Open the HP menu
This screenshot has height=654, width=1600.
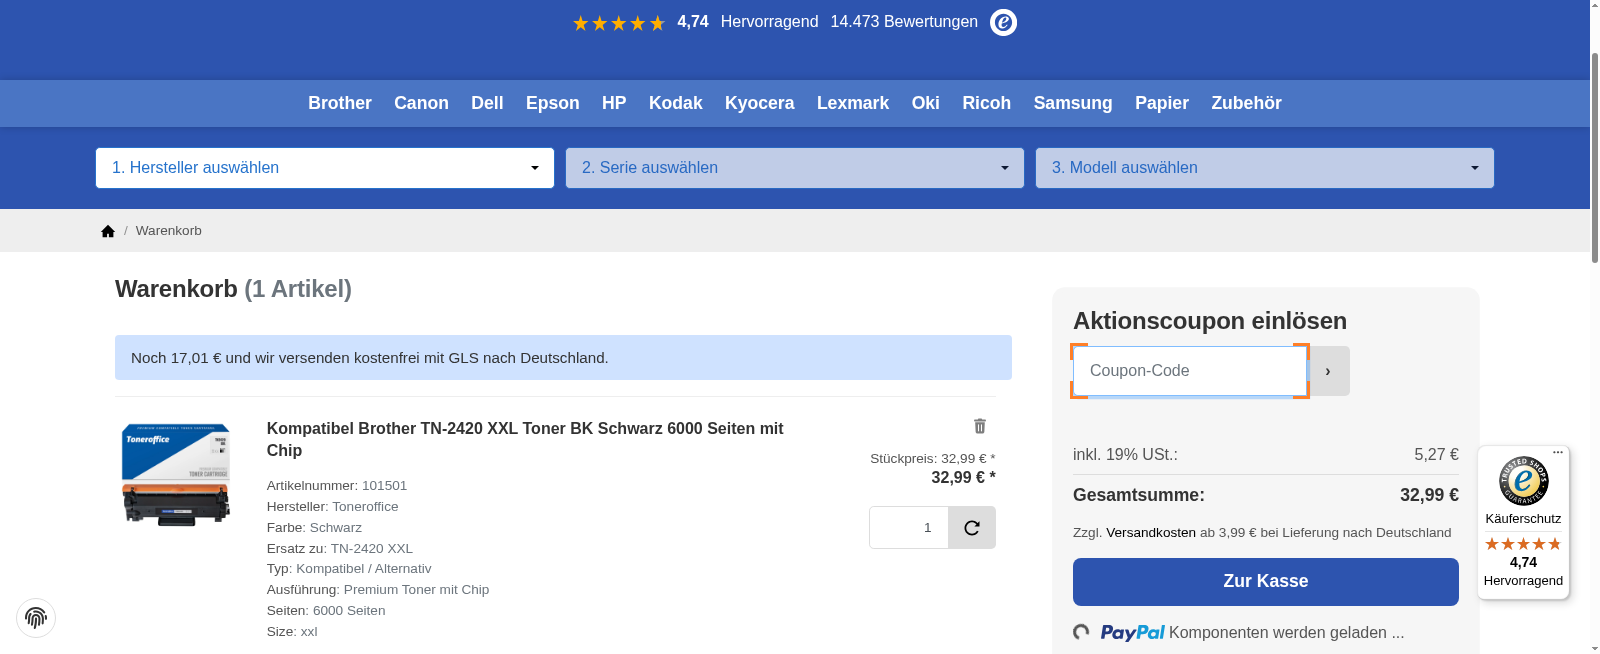(x=614, y=103)
